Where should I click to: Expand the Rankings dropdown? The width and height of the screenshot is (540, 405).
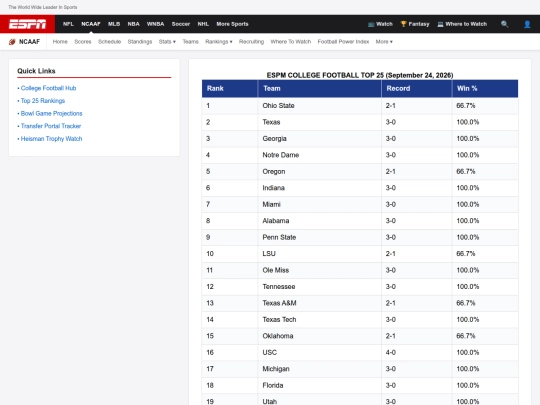(x=219, y=42)
